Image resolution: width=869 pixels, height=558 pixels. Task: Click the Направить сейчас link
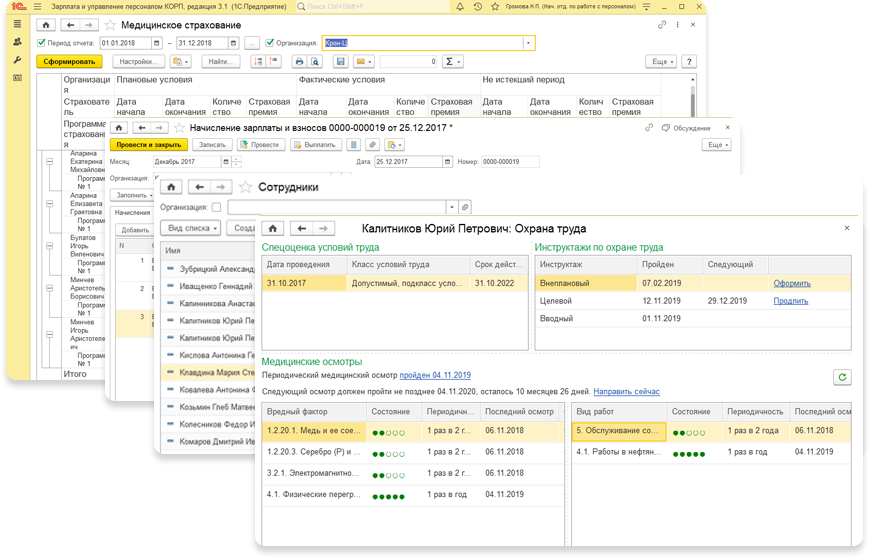coord(626,391)
